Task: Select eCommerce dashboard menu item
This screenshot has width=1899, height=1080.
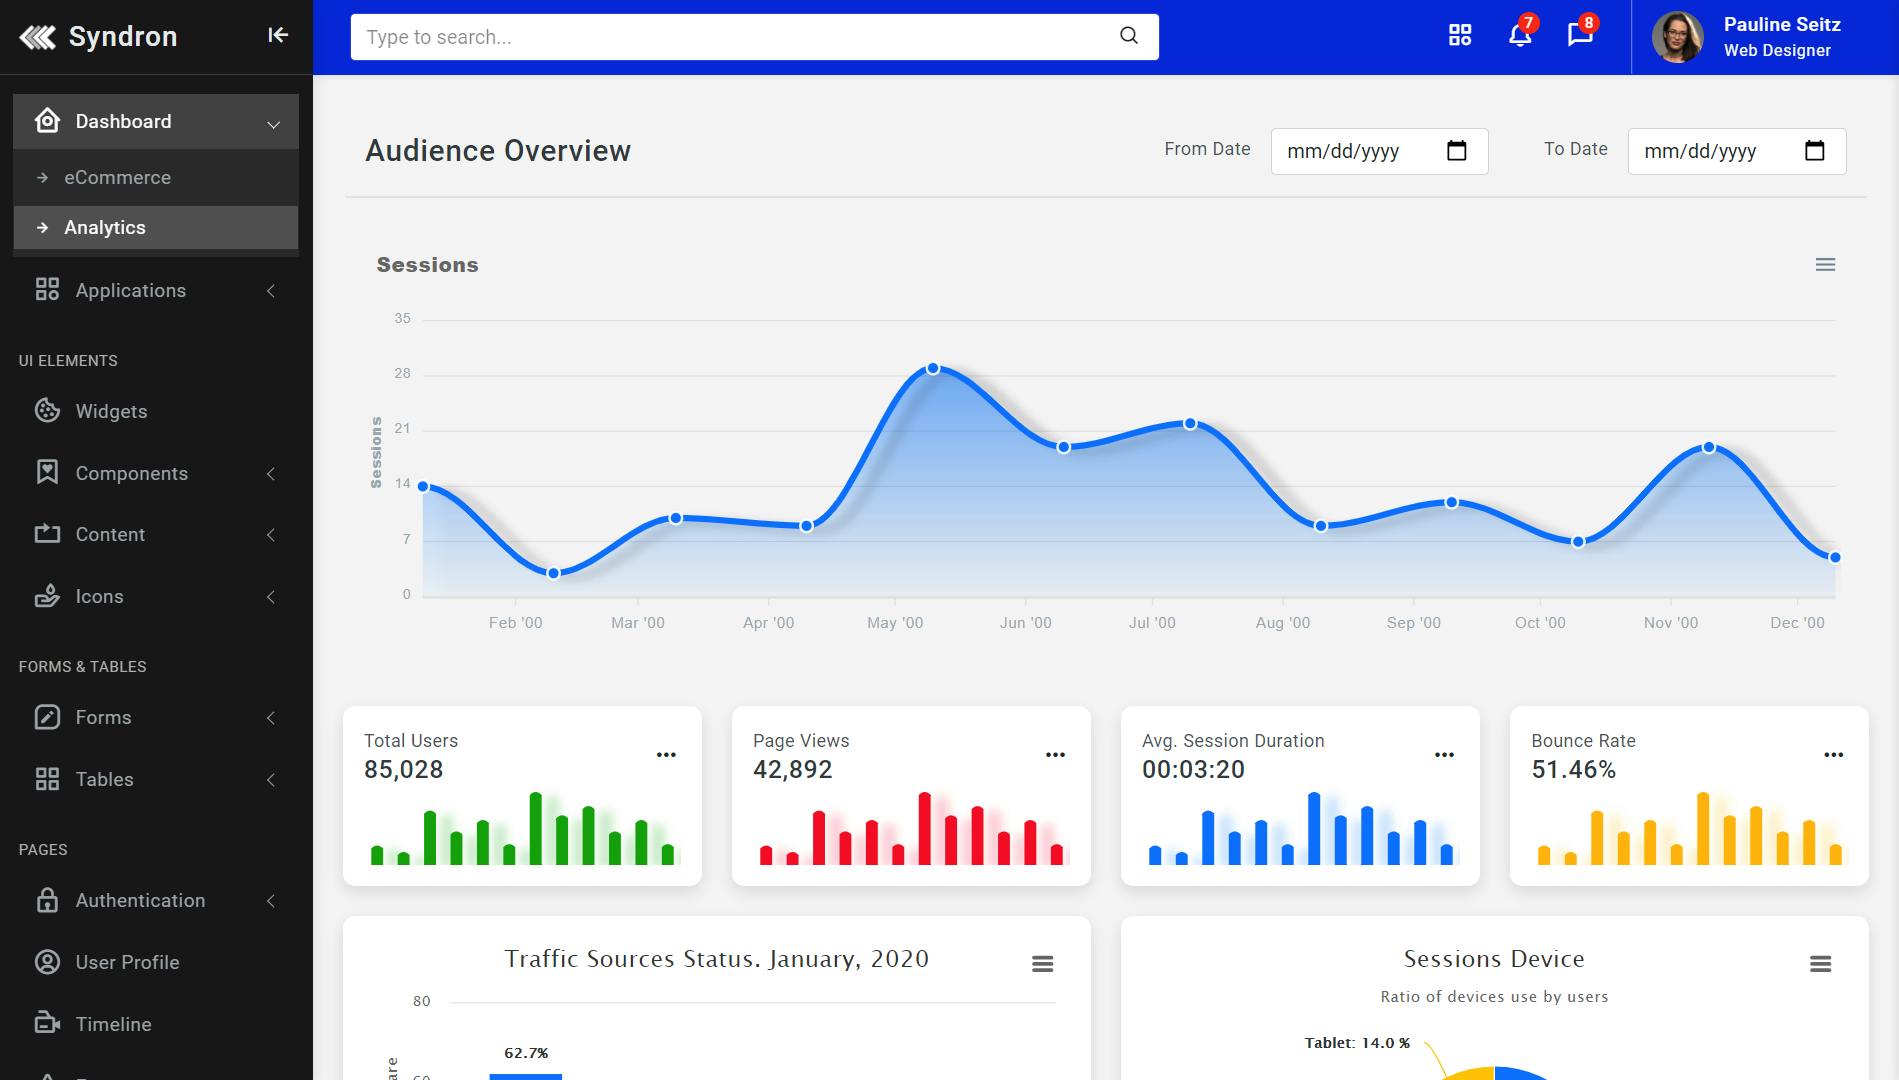Action: [x=156, y=177]
